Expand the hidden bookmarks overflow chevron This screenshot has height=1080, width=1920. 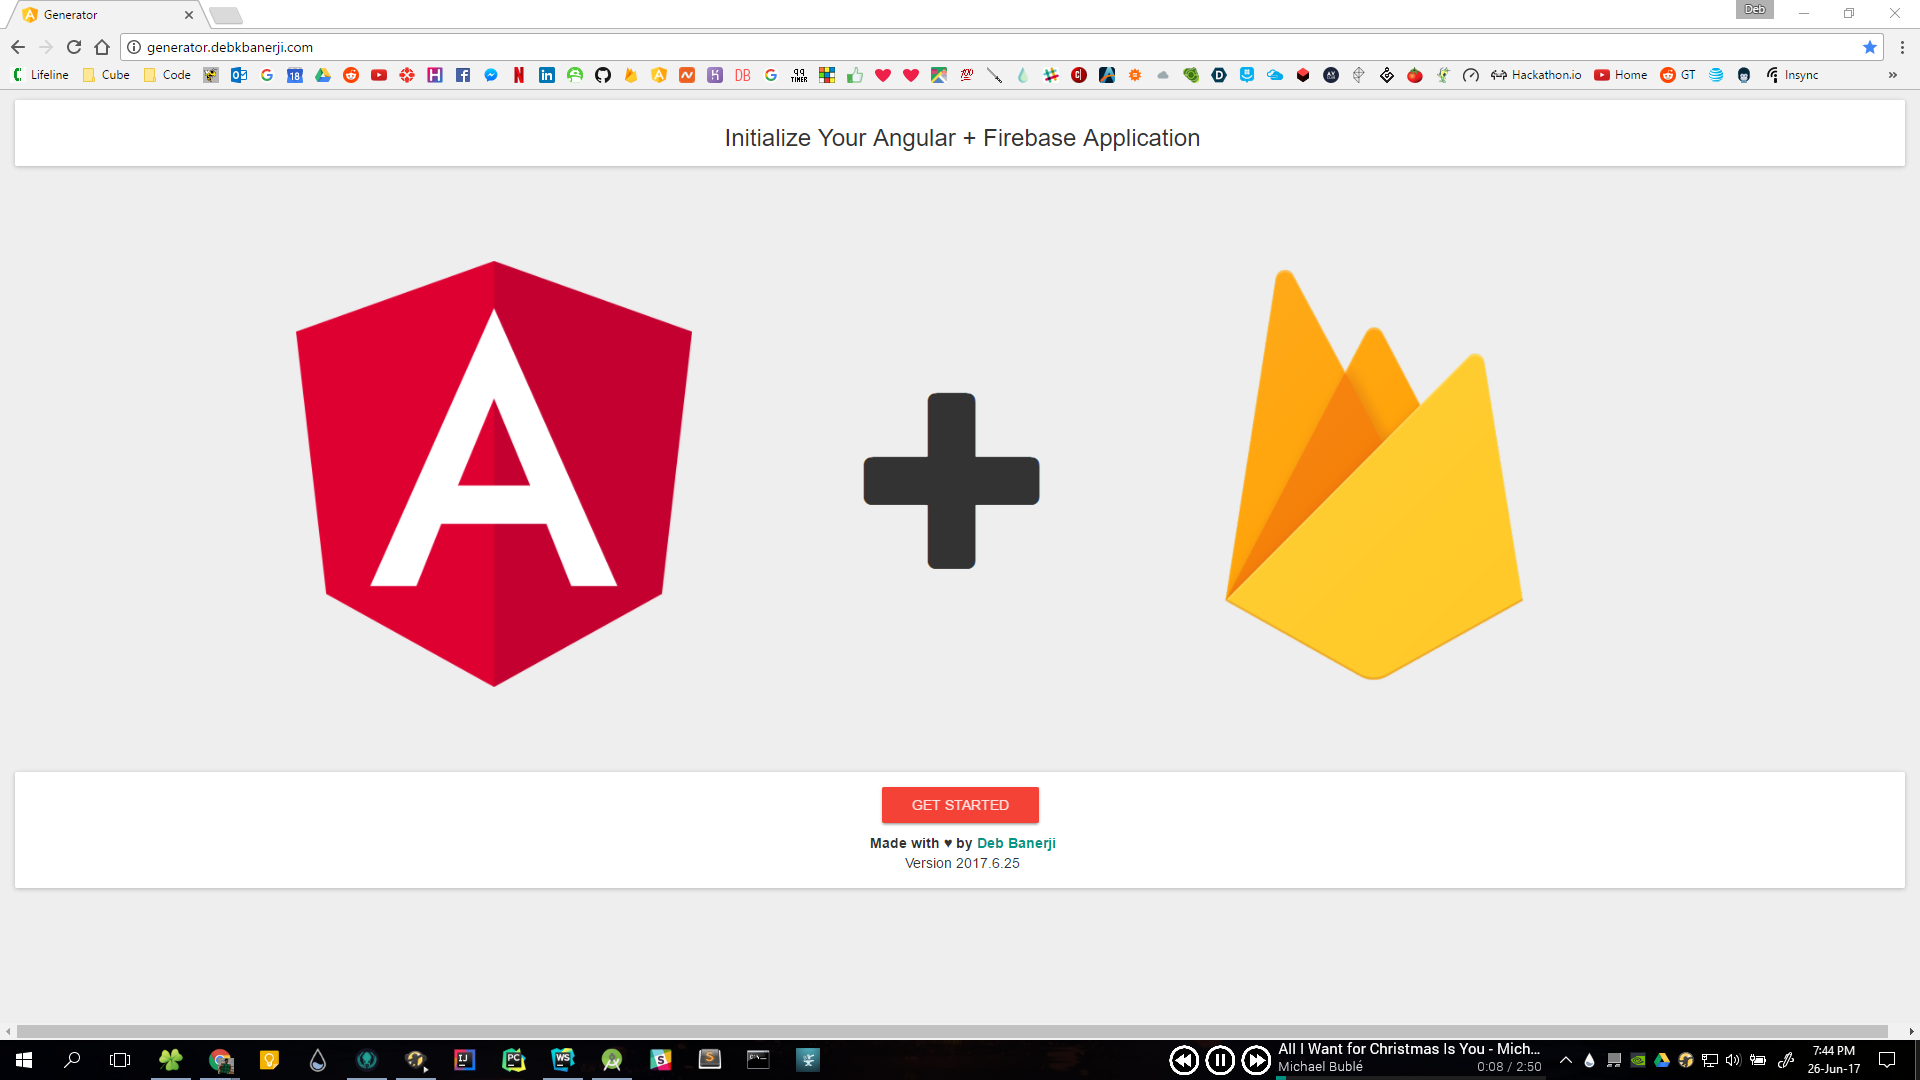(x=1892, y=75)
